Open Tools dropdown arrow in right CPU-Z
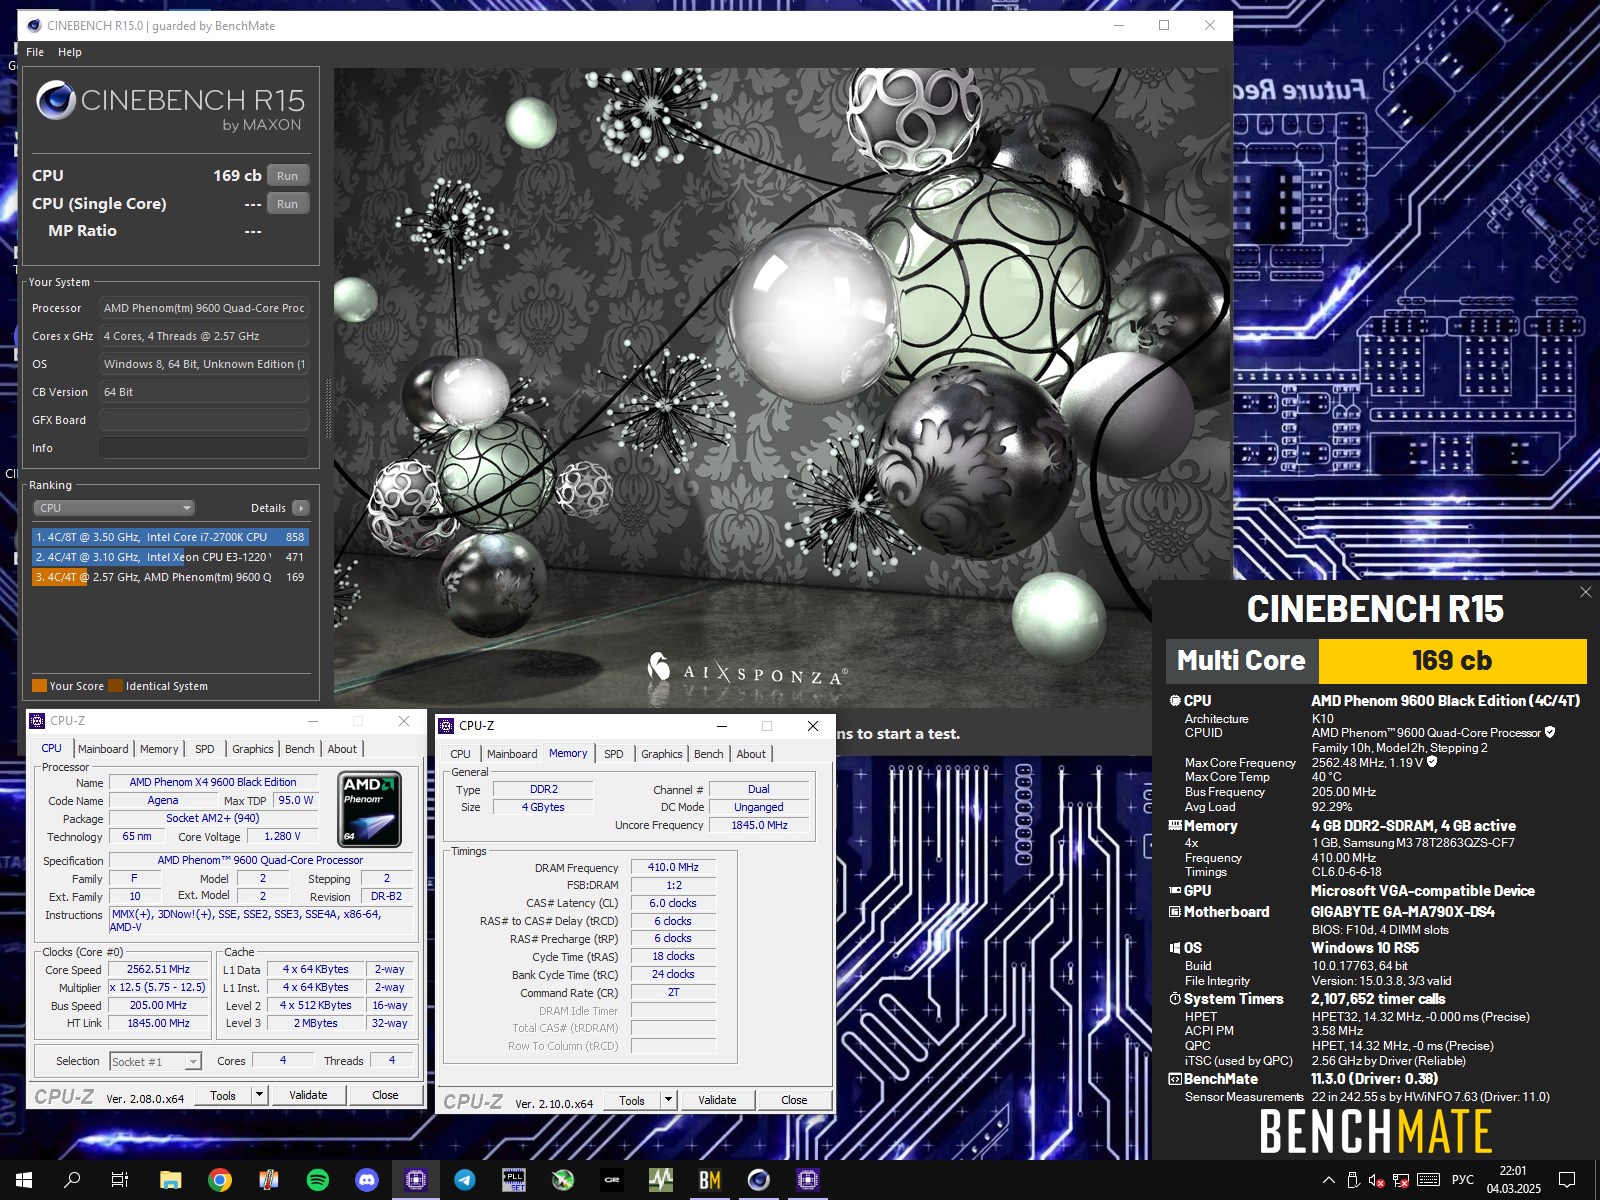1600x1200 pixels. point(668,1100)
